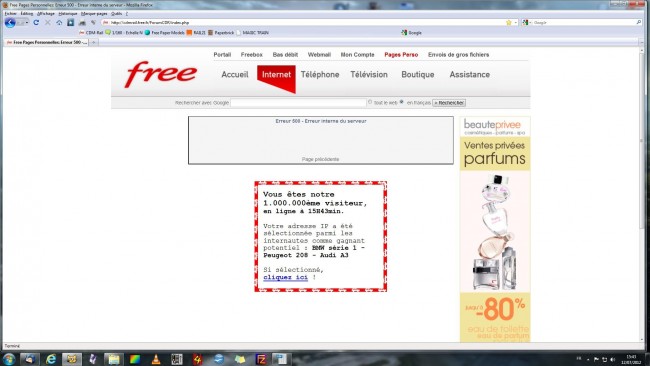Open a new tab with plus button

(94, 42)
